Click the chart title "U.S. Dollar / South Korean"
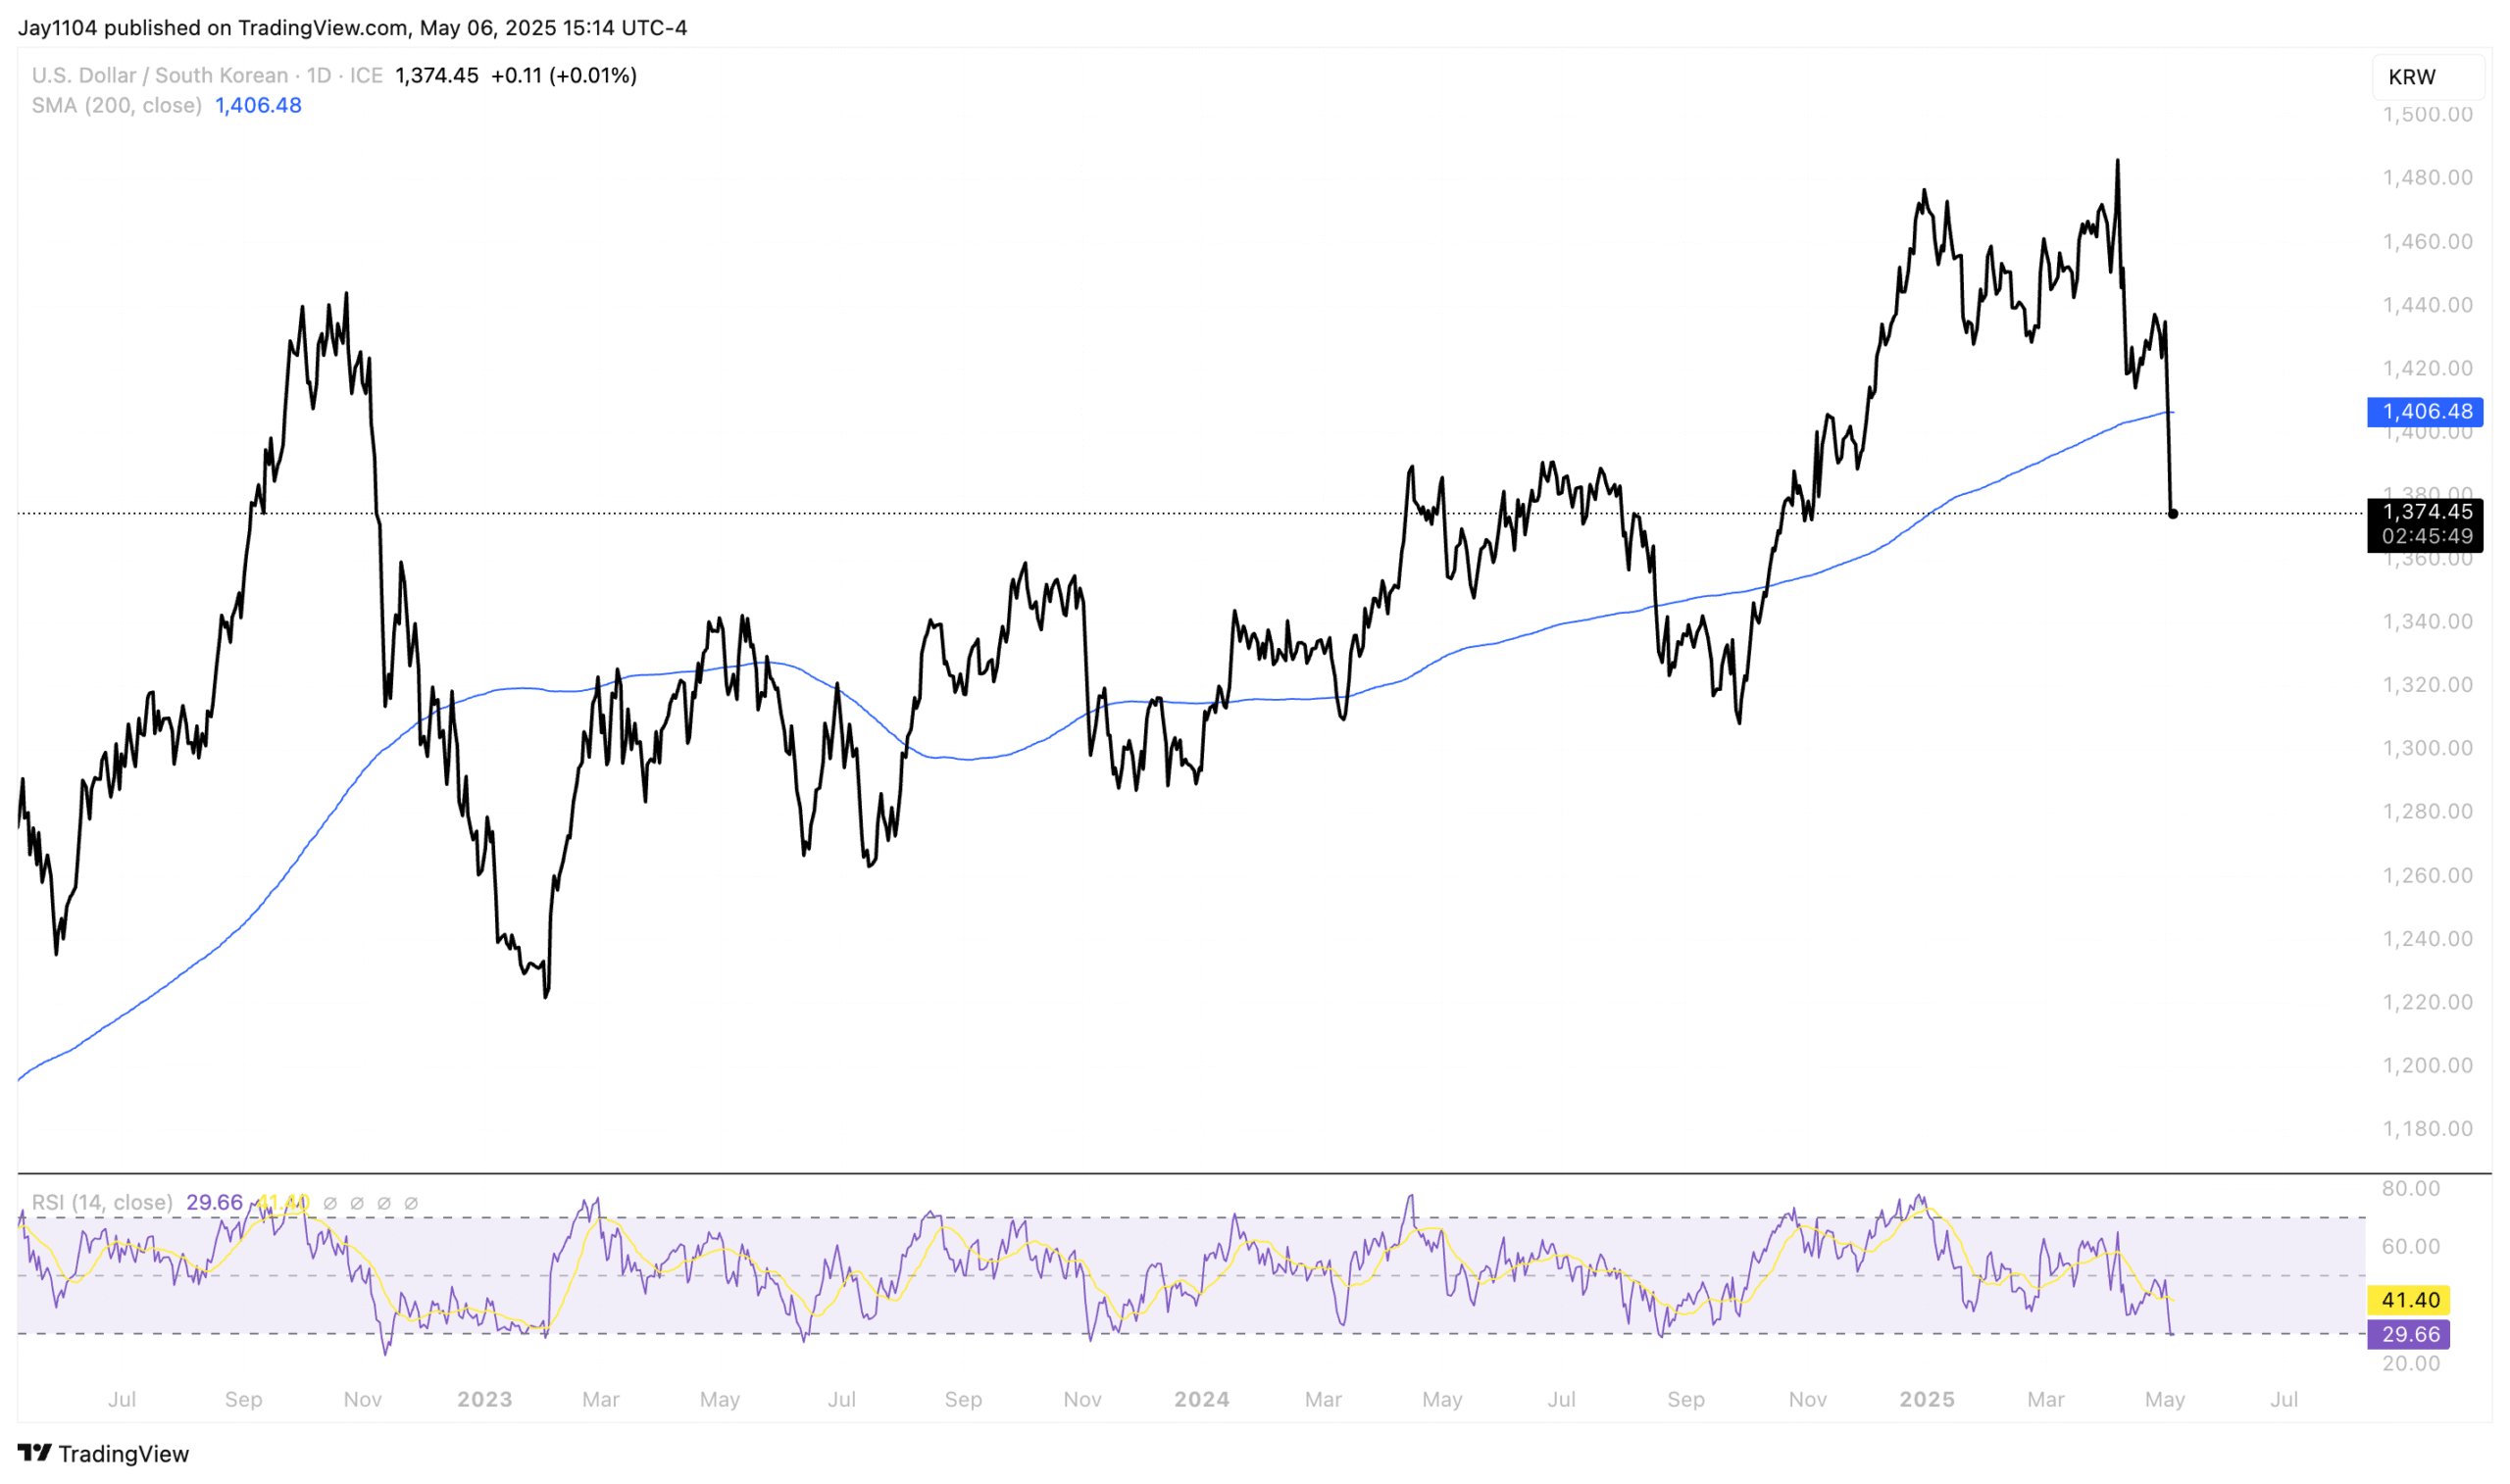This screenshot has width=2510, height=1484. [160, 75]
